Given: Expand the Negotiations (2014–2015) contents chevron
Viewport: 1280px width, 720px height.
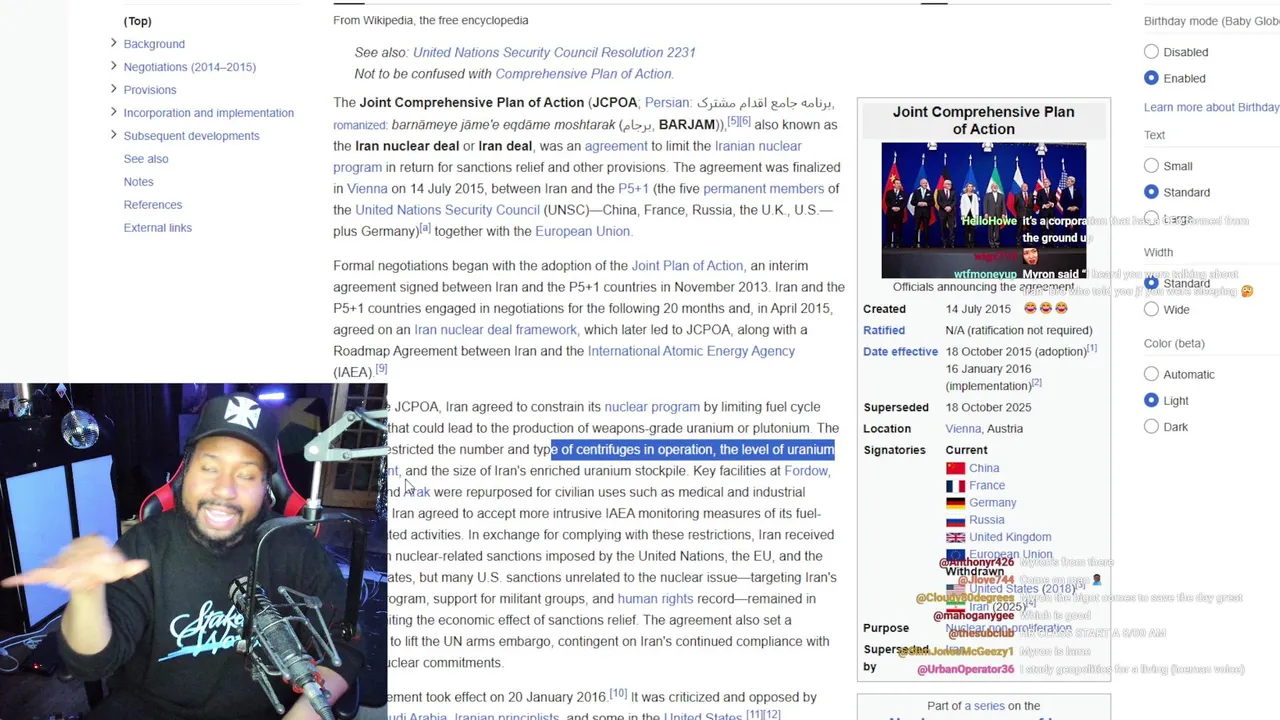Looking at the screenshot, I should (x=113, y=66).
